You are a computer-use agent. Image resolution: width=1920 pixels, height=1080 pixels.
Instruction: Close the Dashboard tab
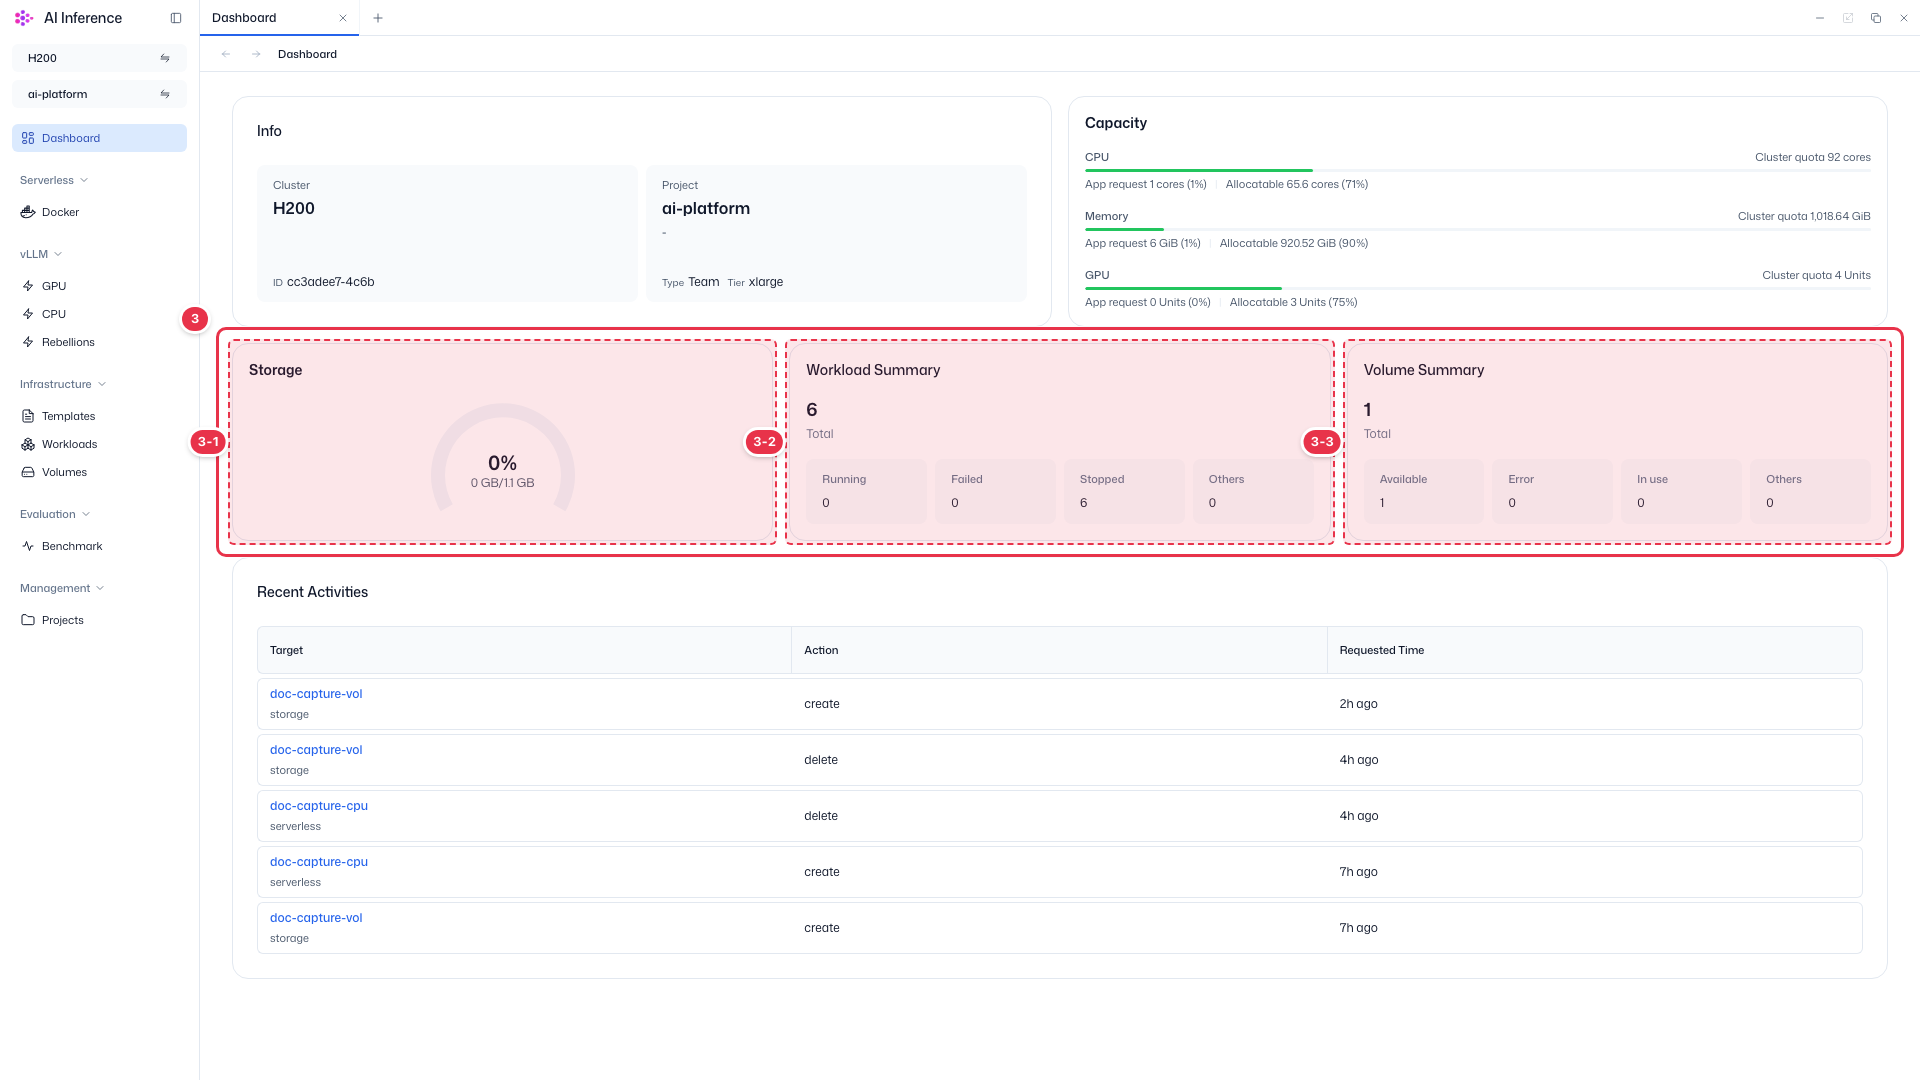(343, 18)
